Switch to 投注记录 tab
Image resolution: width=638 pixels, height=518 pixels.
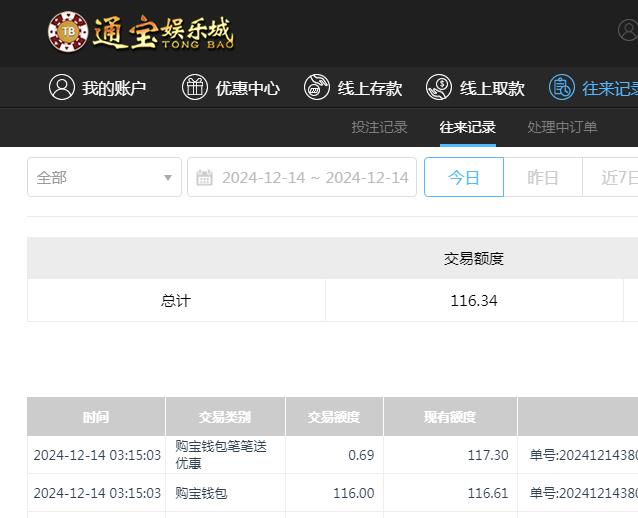[x=379, y=127]
